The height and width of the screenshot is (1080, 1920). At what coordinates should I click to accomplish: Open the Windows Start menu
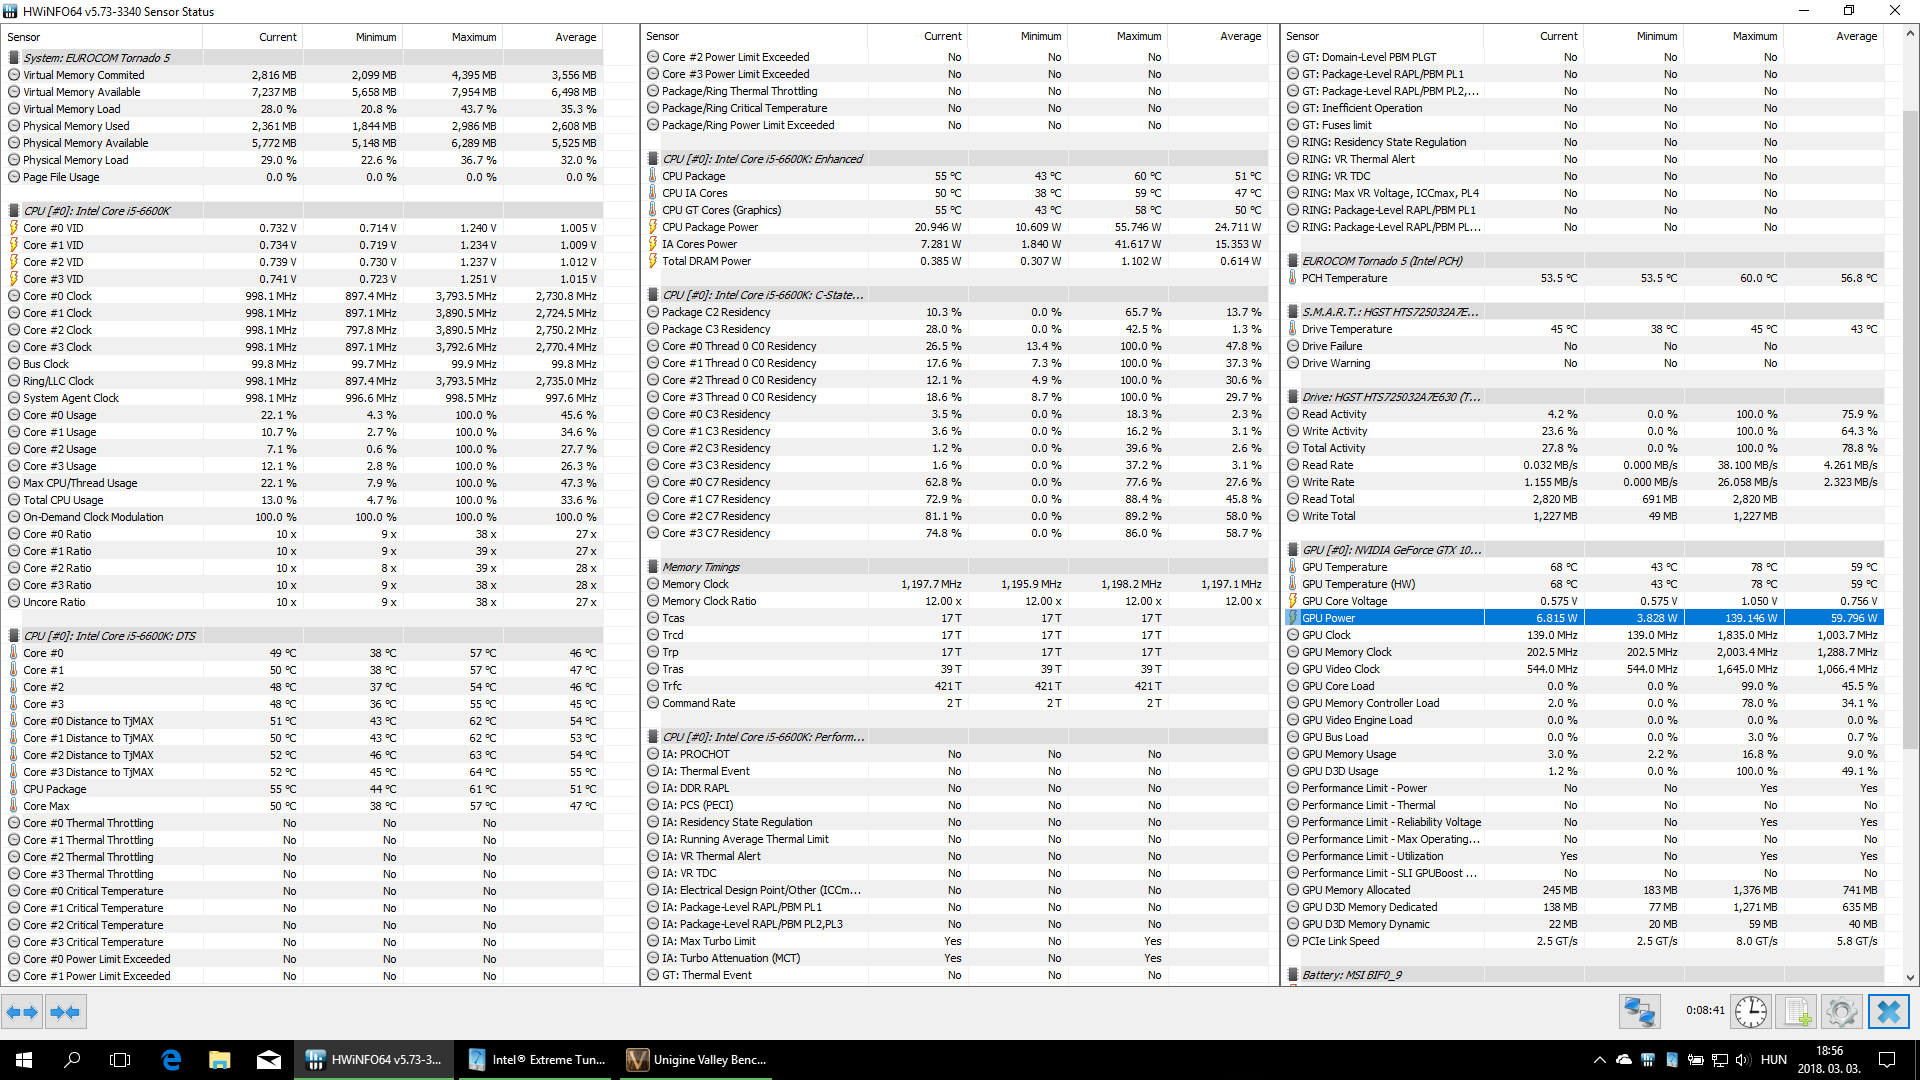click(24, 1060)
